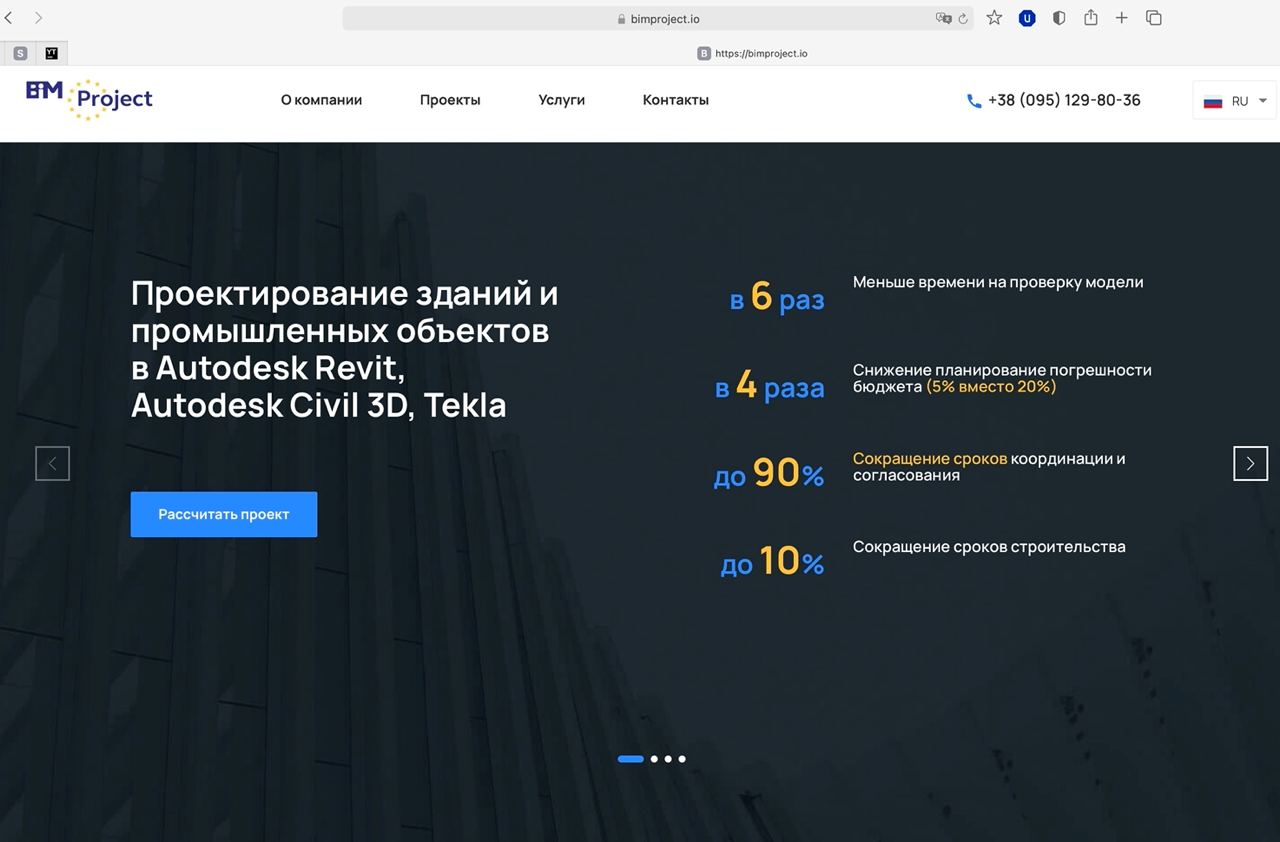Click the yellow text (5% вместо 20%)

(991, 386)
